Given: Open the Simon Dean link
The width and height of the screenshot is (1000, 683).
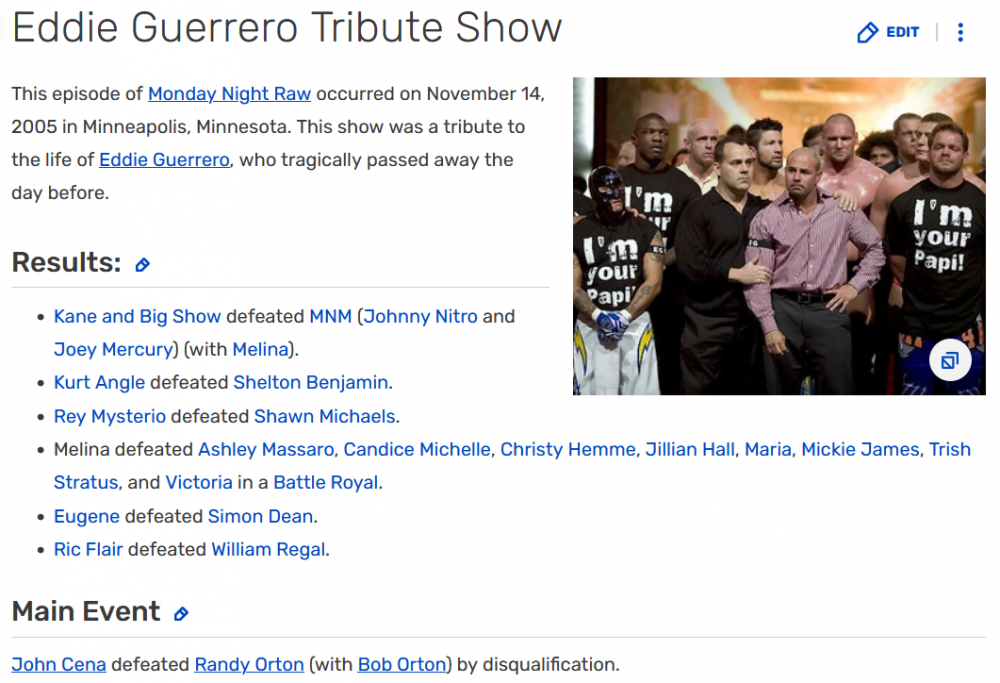Looking at the screenshot, I should coord(260,517).
